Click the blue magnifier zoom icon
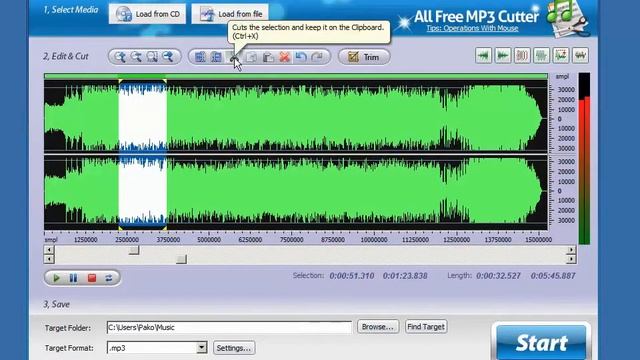Viewport: 640px width, 360px height. coord(168,57)
